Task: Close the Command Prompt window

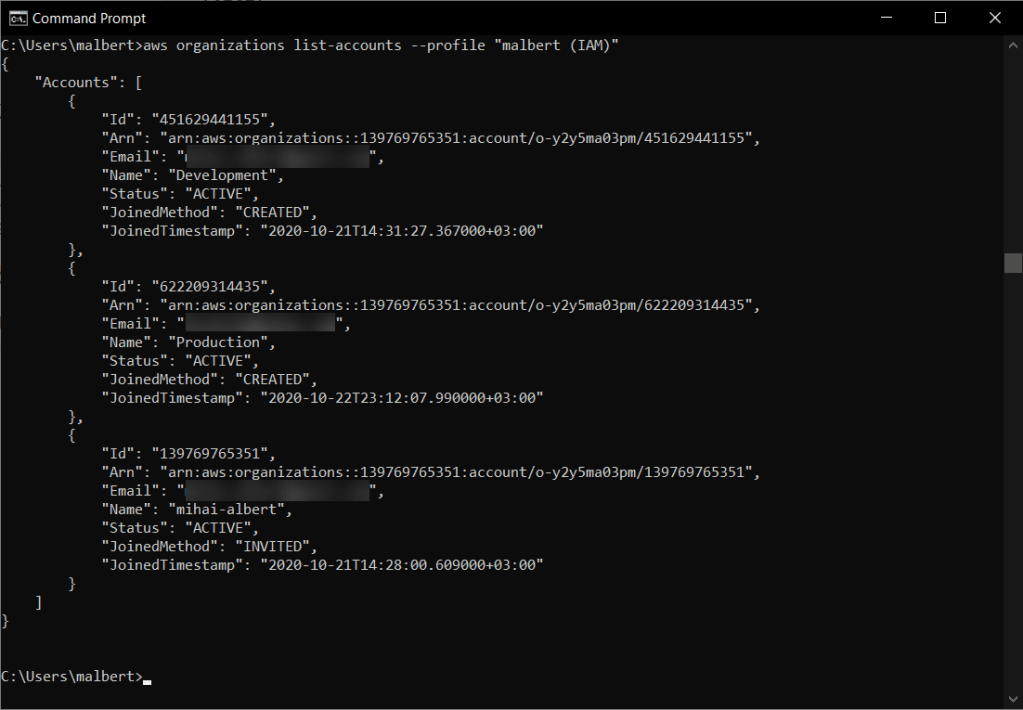Action: [x=994, y=18]
